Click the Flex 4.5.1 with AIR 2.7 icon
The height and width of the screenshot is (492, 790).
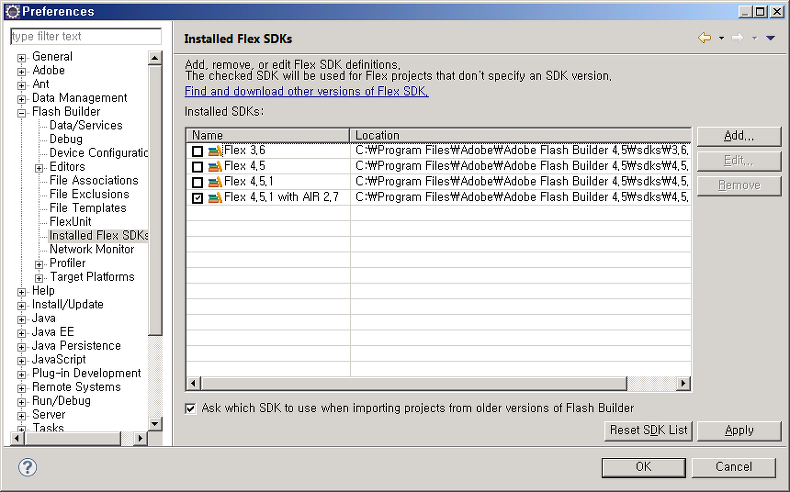coord(215,197)
